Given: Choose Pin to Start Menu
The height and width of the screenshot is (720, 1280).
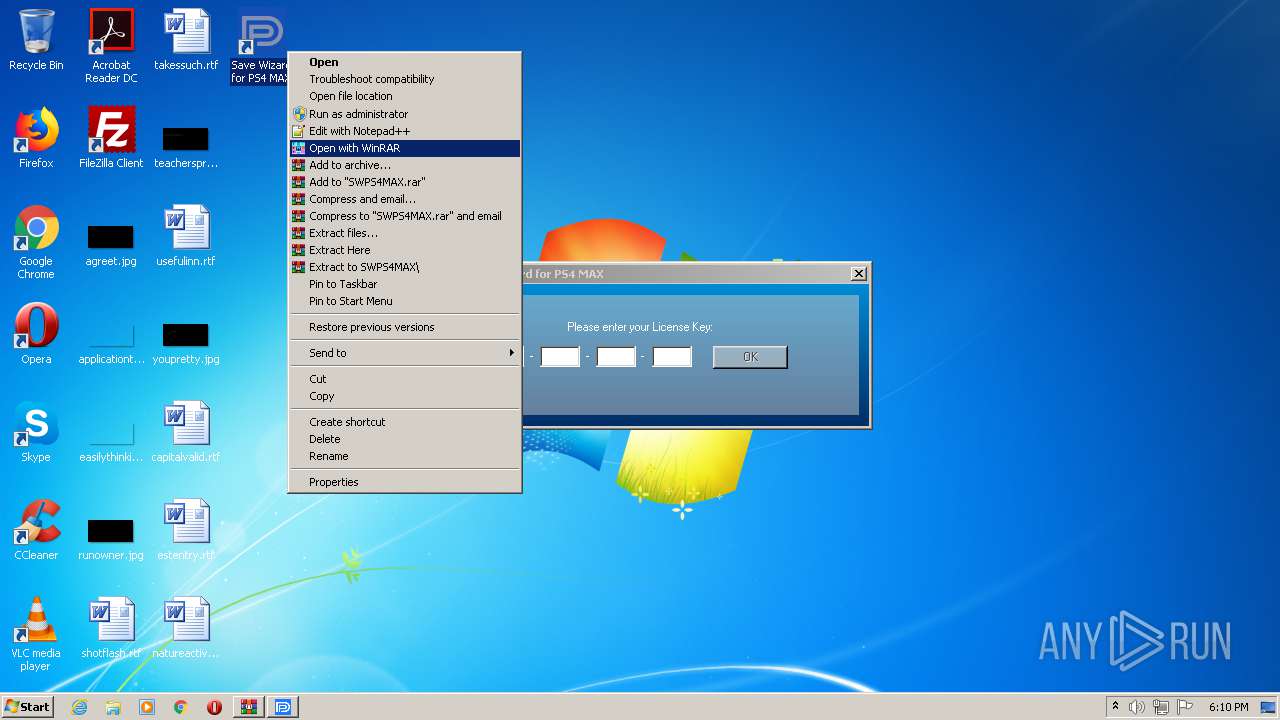Looking at the screenshot, I should point(404,301).
